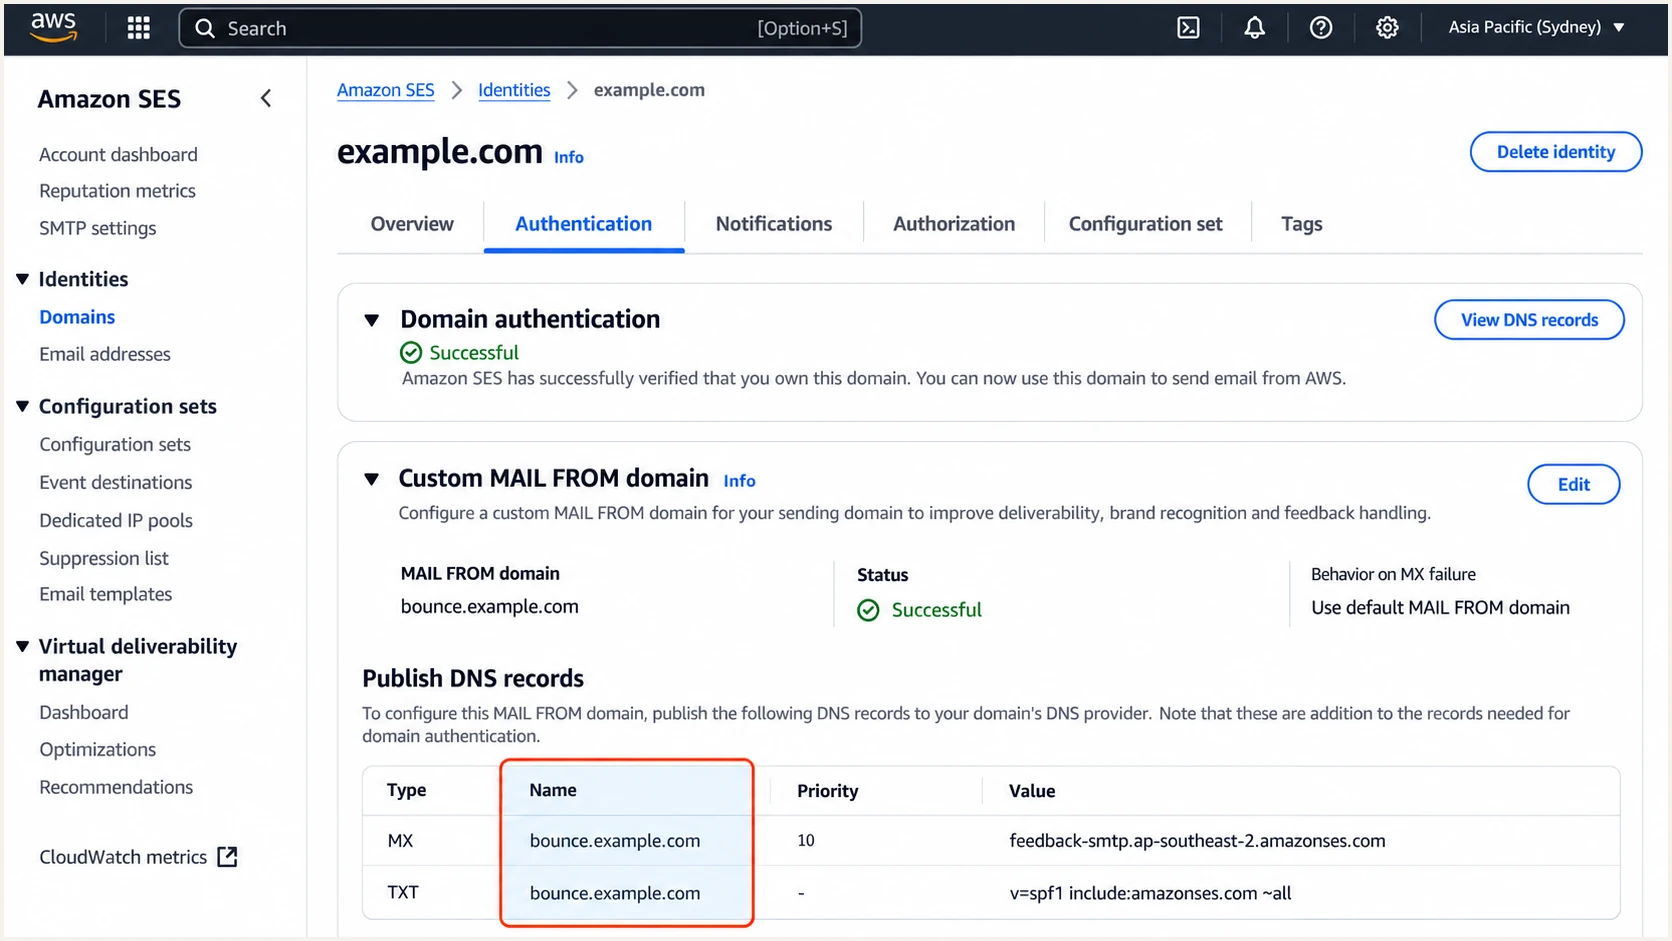The image size is (1672, 941).
Task: Click the AWS logo home icon
Action: pyautogui.click(x=53, y=28)
